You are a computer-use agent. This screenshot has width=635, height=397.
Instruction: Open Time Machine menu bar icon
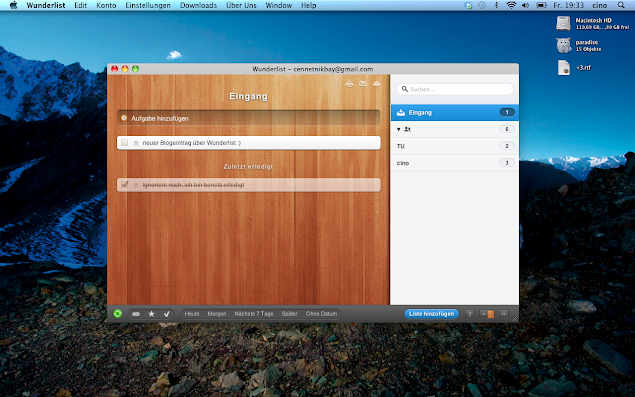coord(482,5)
